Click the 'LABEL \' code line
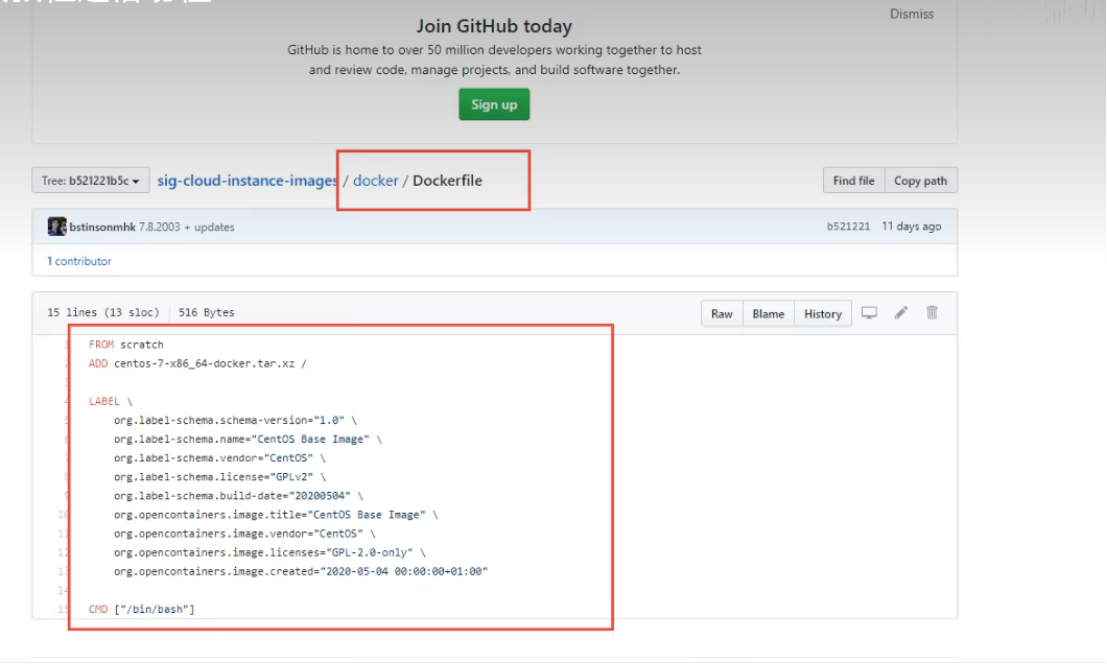This screenshot has width=1107, height=664. point(111,402)
